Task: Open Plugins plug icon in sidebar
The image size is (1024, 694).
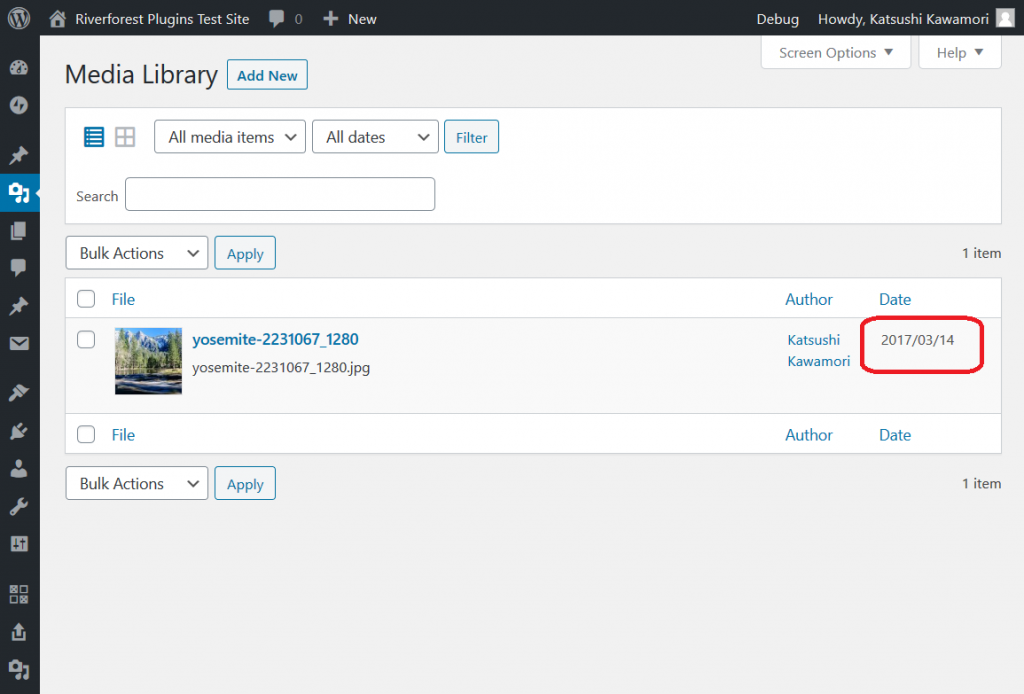Action: [18, 431]
